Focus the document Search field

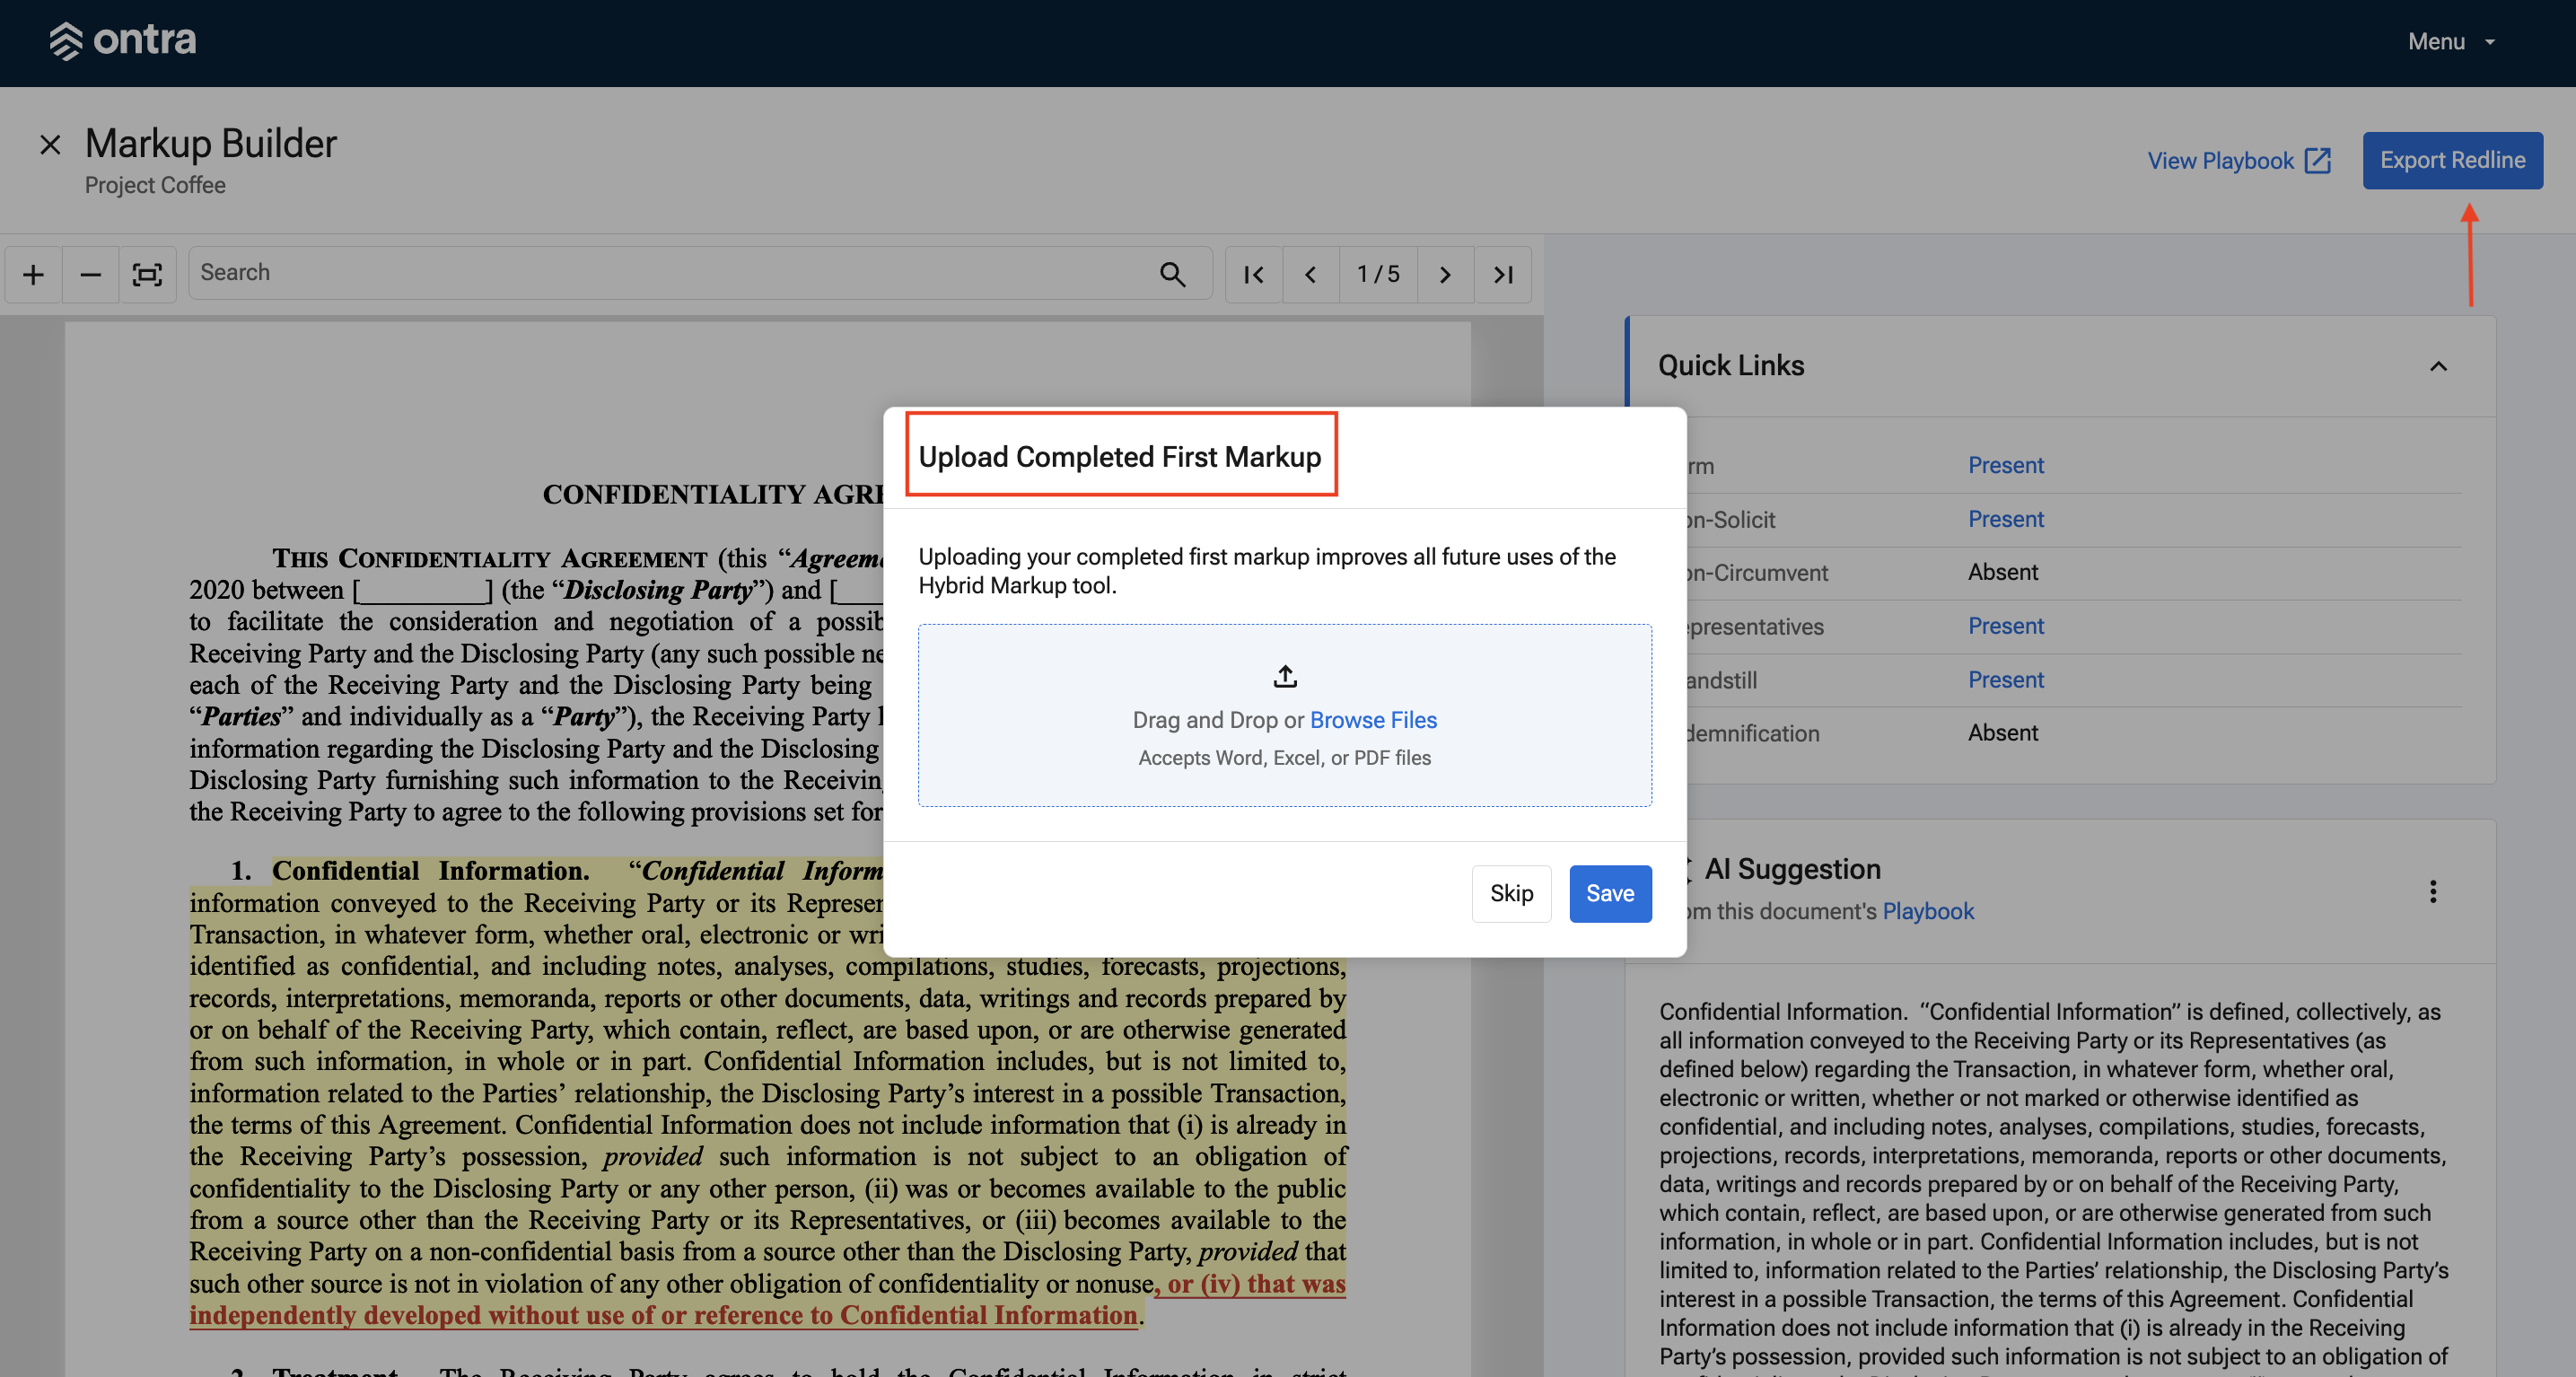(x=670, y=273)
